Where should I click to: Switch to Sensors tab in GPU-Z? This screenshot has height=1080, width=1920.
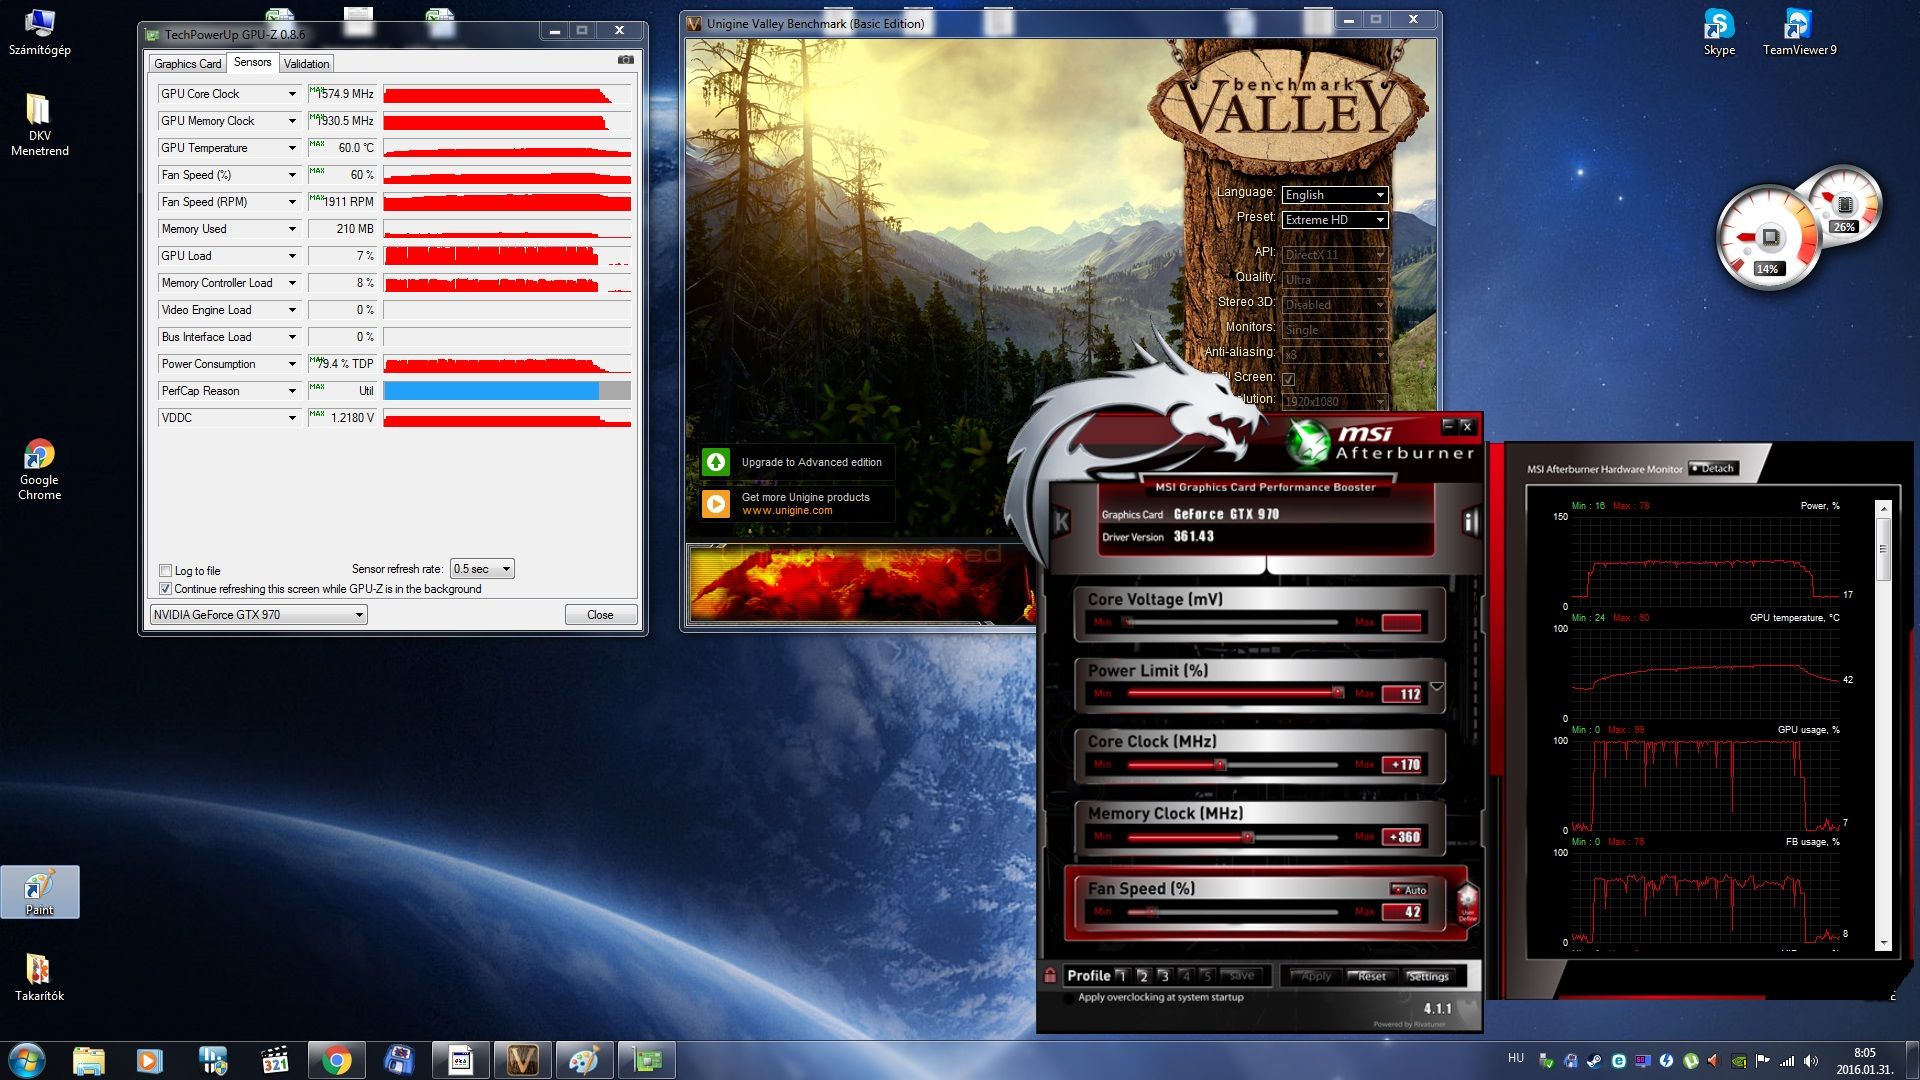coord(252,62)
